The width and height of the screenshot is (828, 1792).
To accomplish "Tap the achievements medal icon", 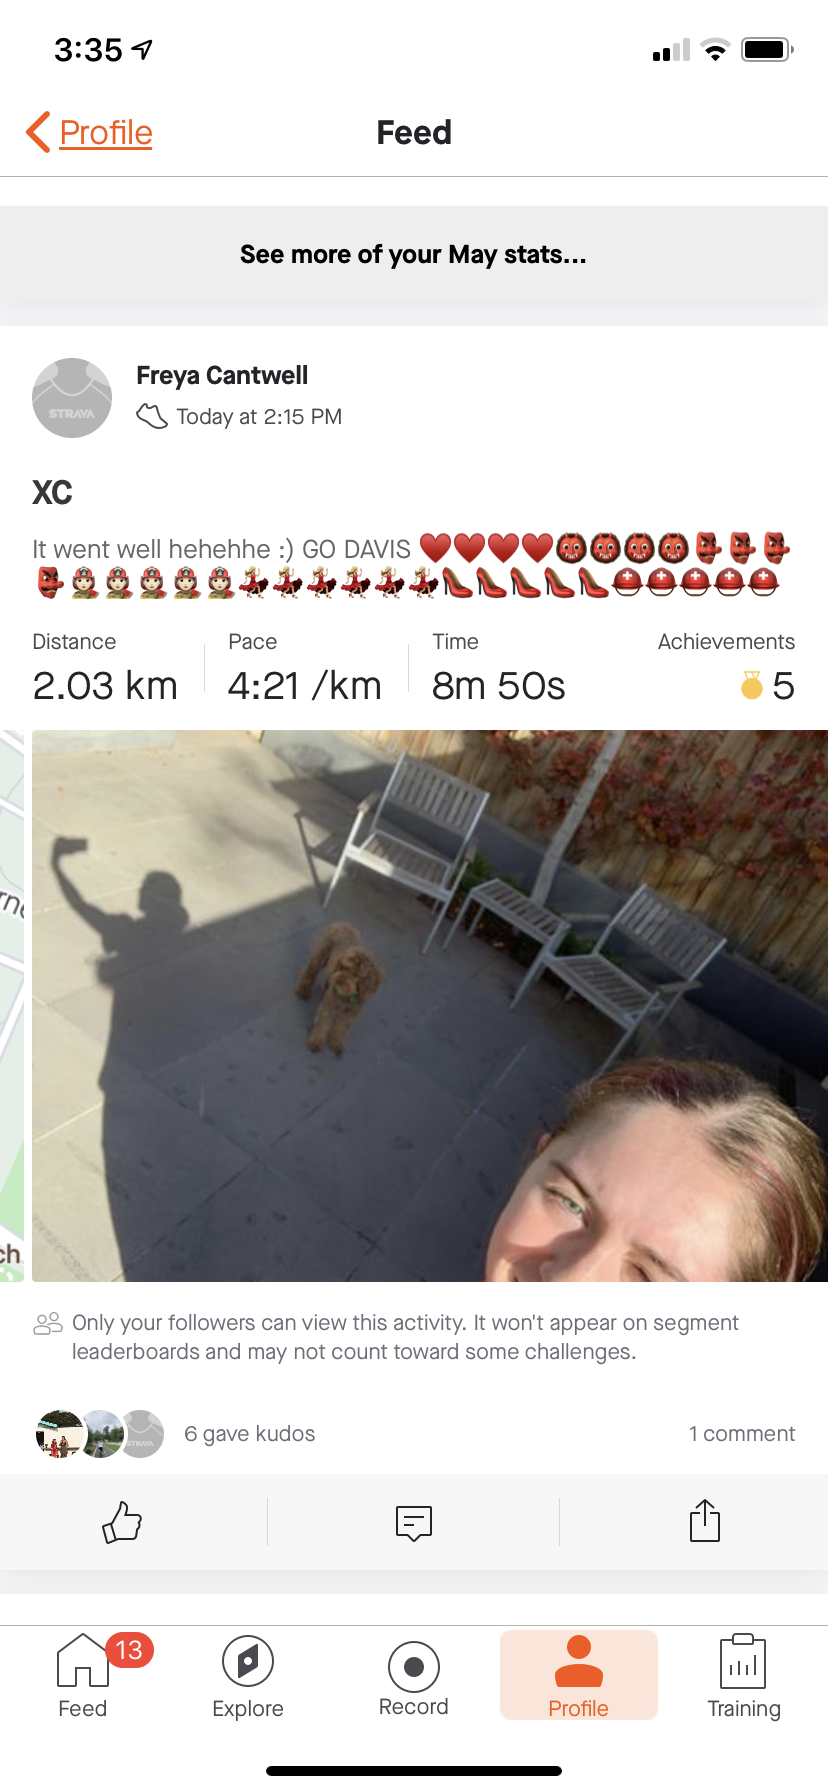I will point(751,685).
